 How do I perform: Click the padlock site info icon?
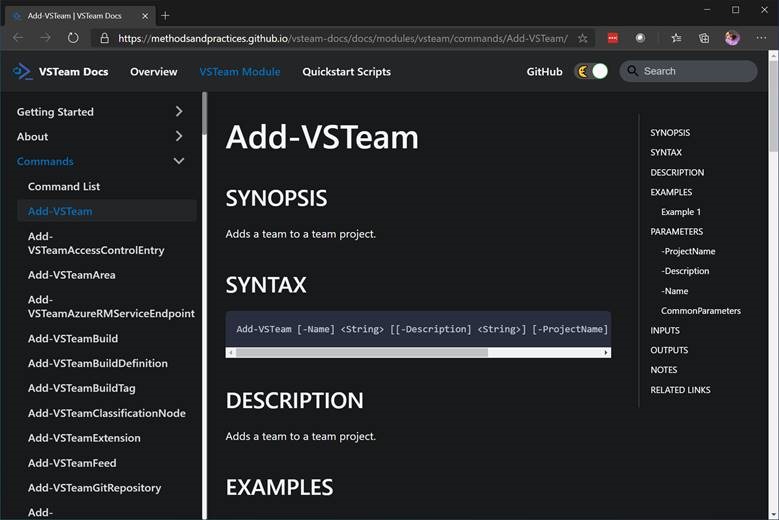(x=104, y=38)
